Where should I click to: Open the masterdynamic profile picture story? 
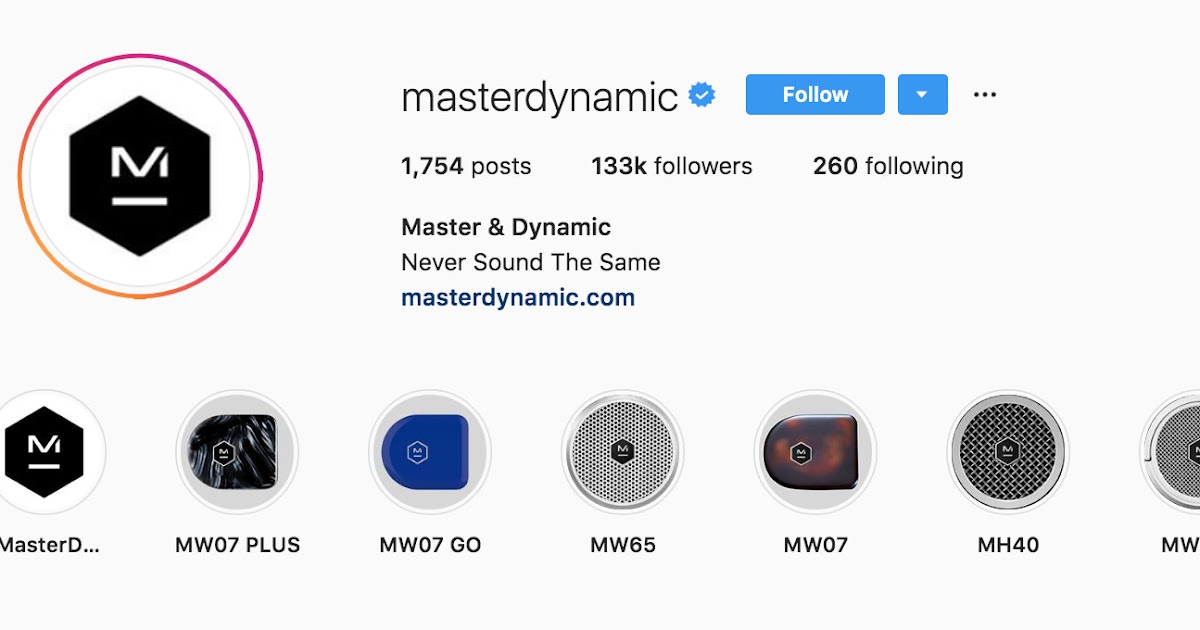coord(140,176)
